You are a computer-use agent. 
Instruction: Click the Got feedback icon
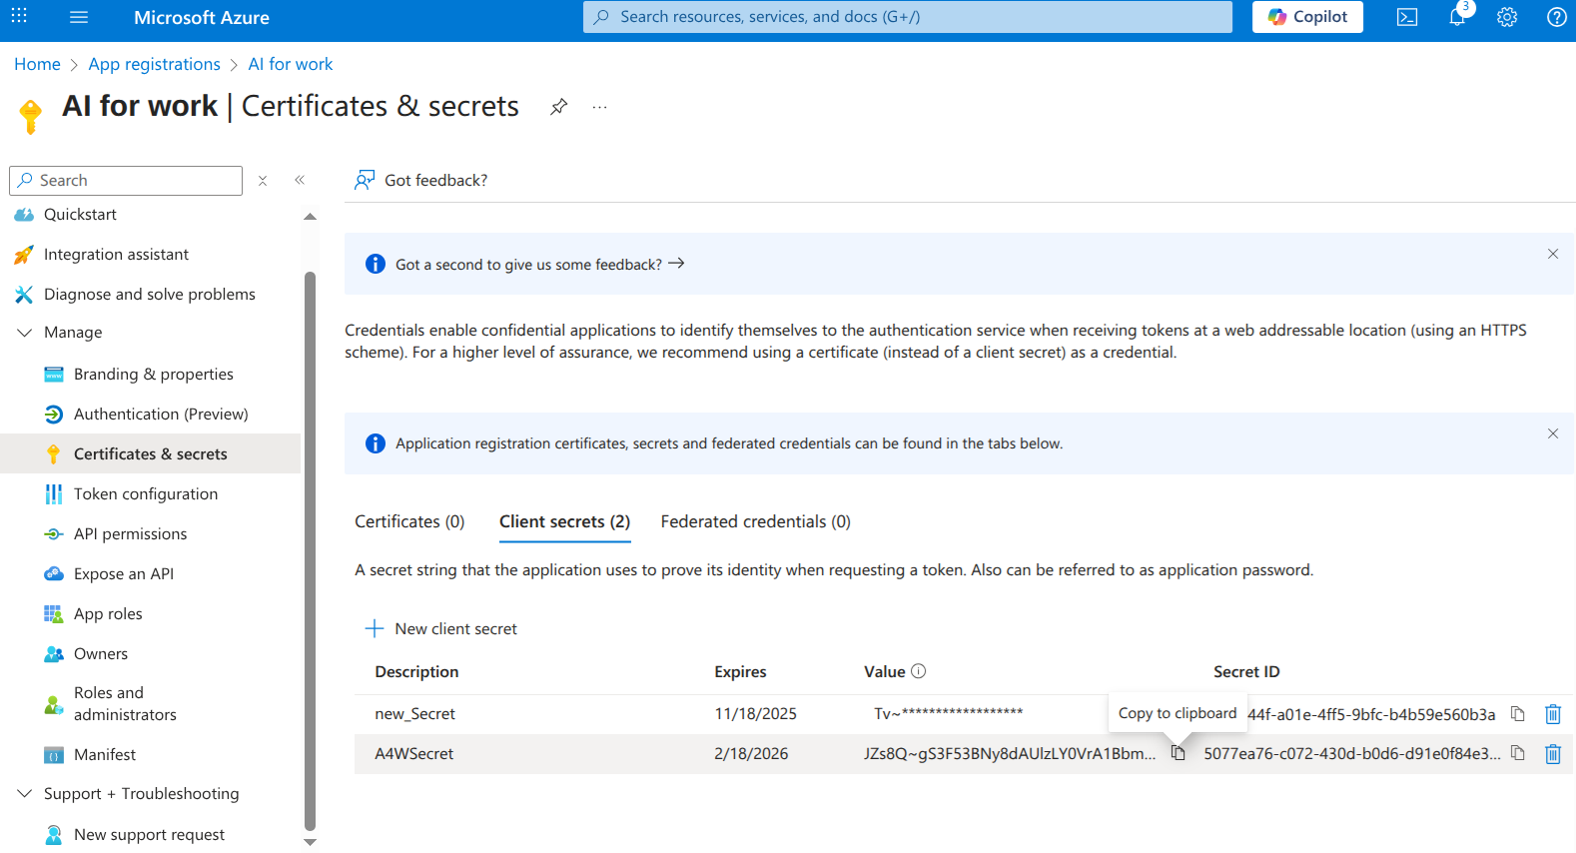[x=364, y=180]
